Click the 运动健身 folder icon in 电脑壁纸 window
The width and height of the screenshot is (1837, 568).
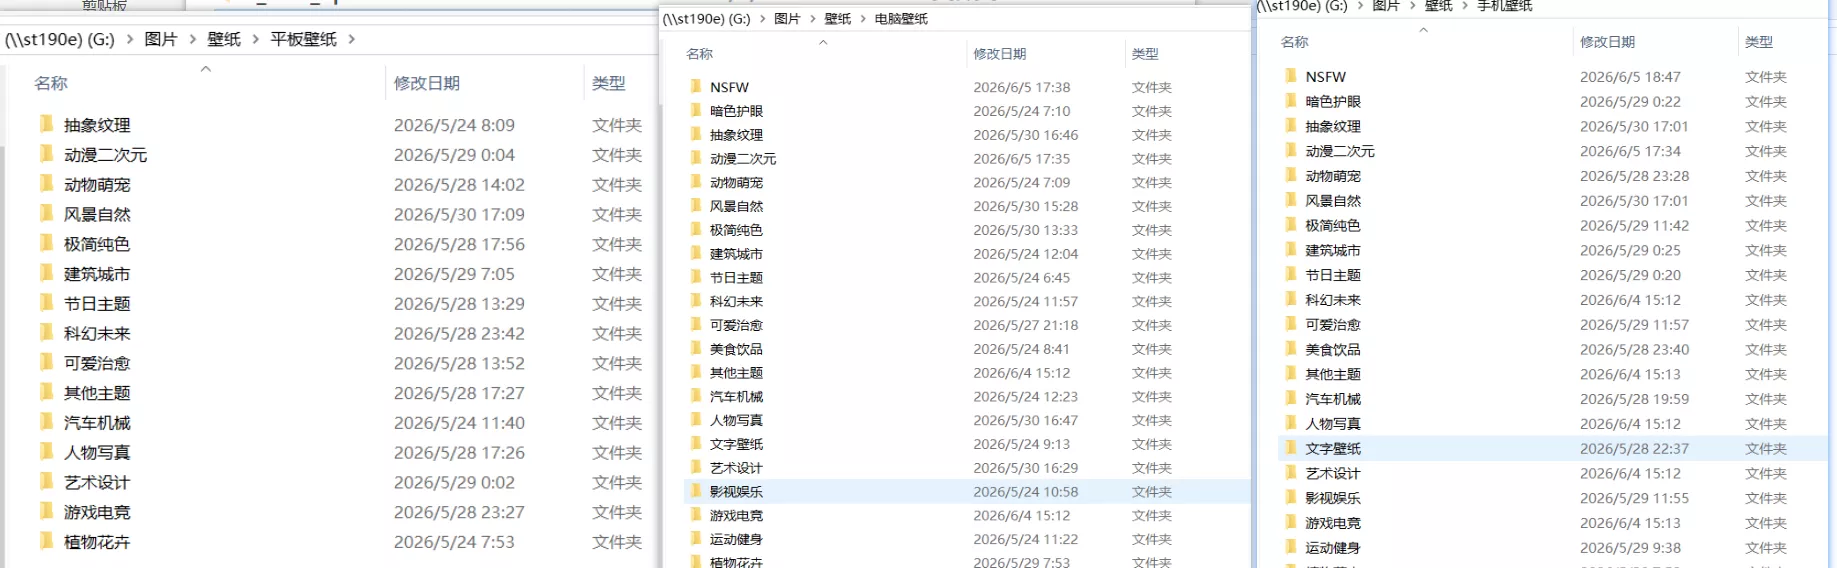point(696,539)
